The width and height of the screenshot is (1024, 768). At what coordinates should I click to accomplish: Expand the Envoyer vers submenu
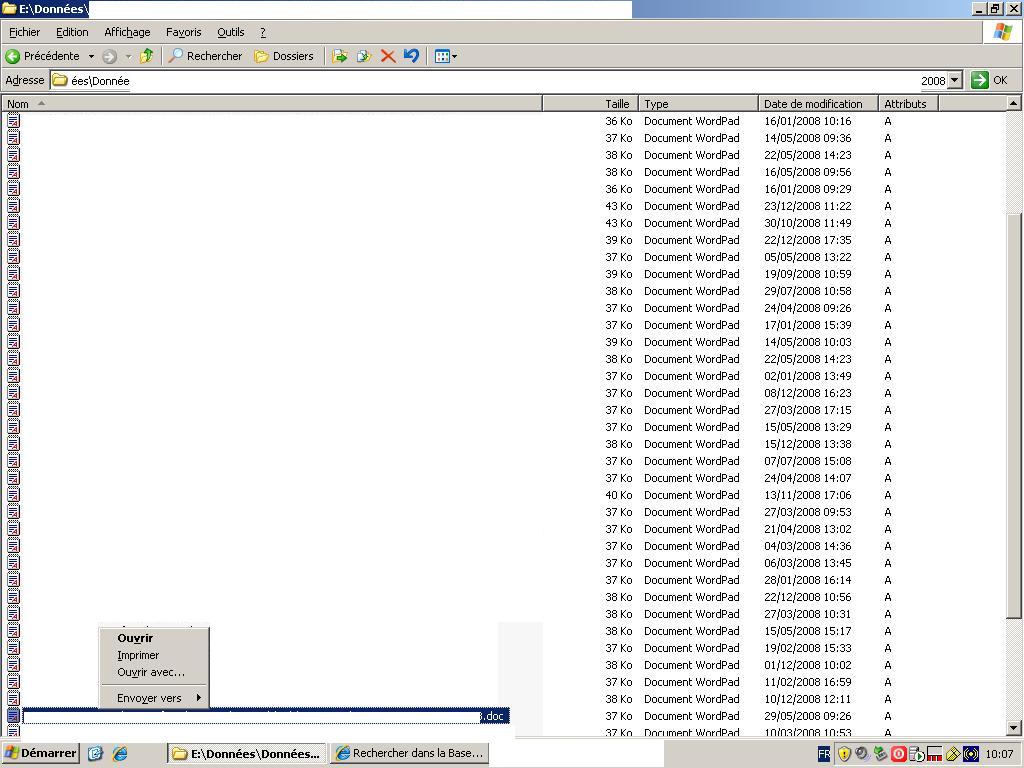[157, 698]
